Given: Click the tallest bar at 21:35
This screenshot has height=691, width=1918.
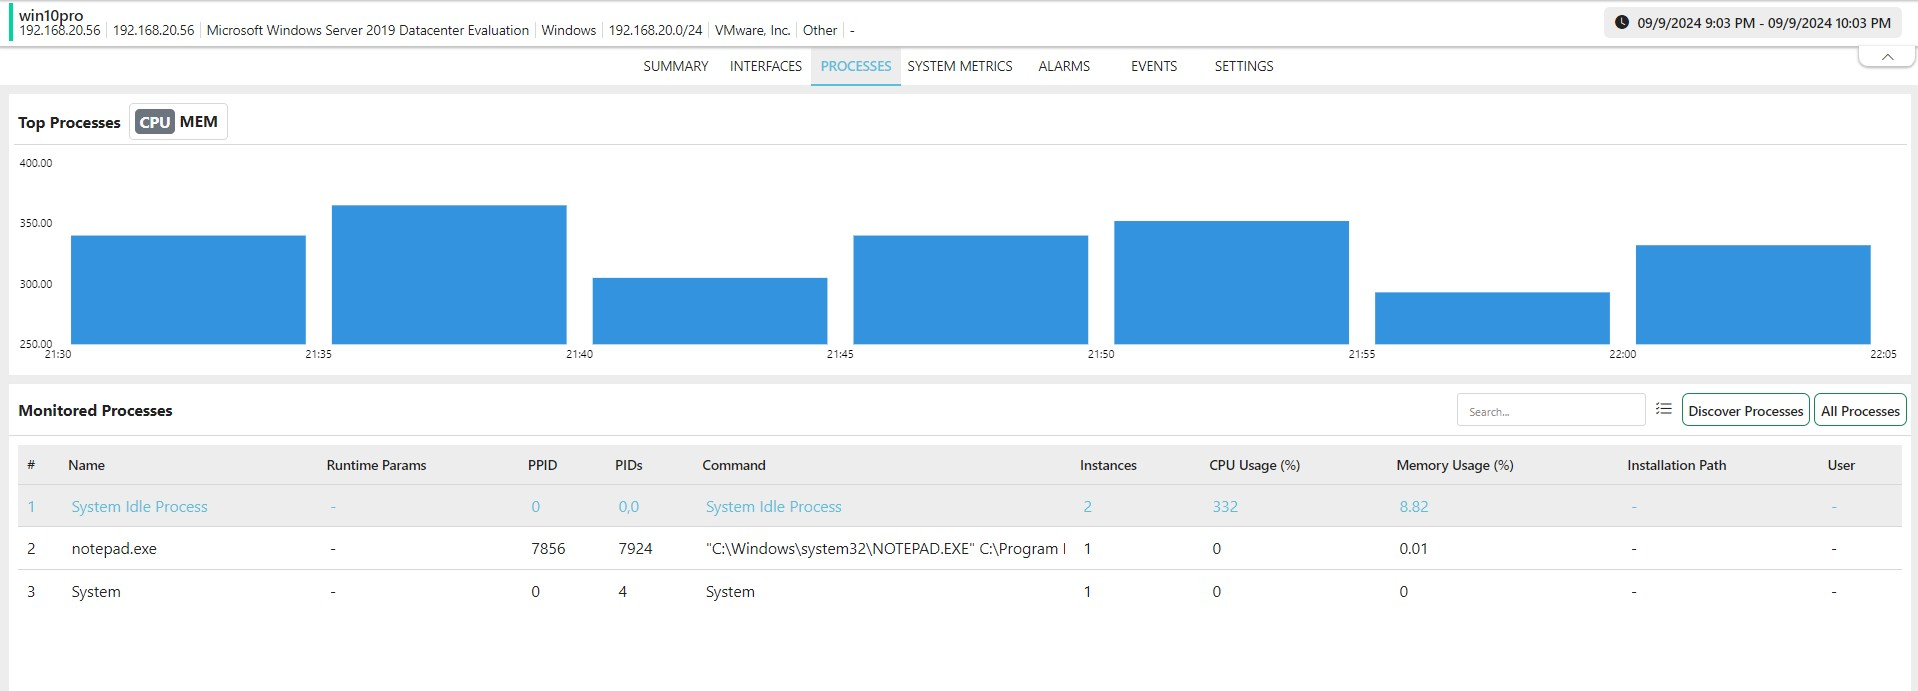Looking at the screenshot, I should pyautogui.click(x=449, y=275).
